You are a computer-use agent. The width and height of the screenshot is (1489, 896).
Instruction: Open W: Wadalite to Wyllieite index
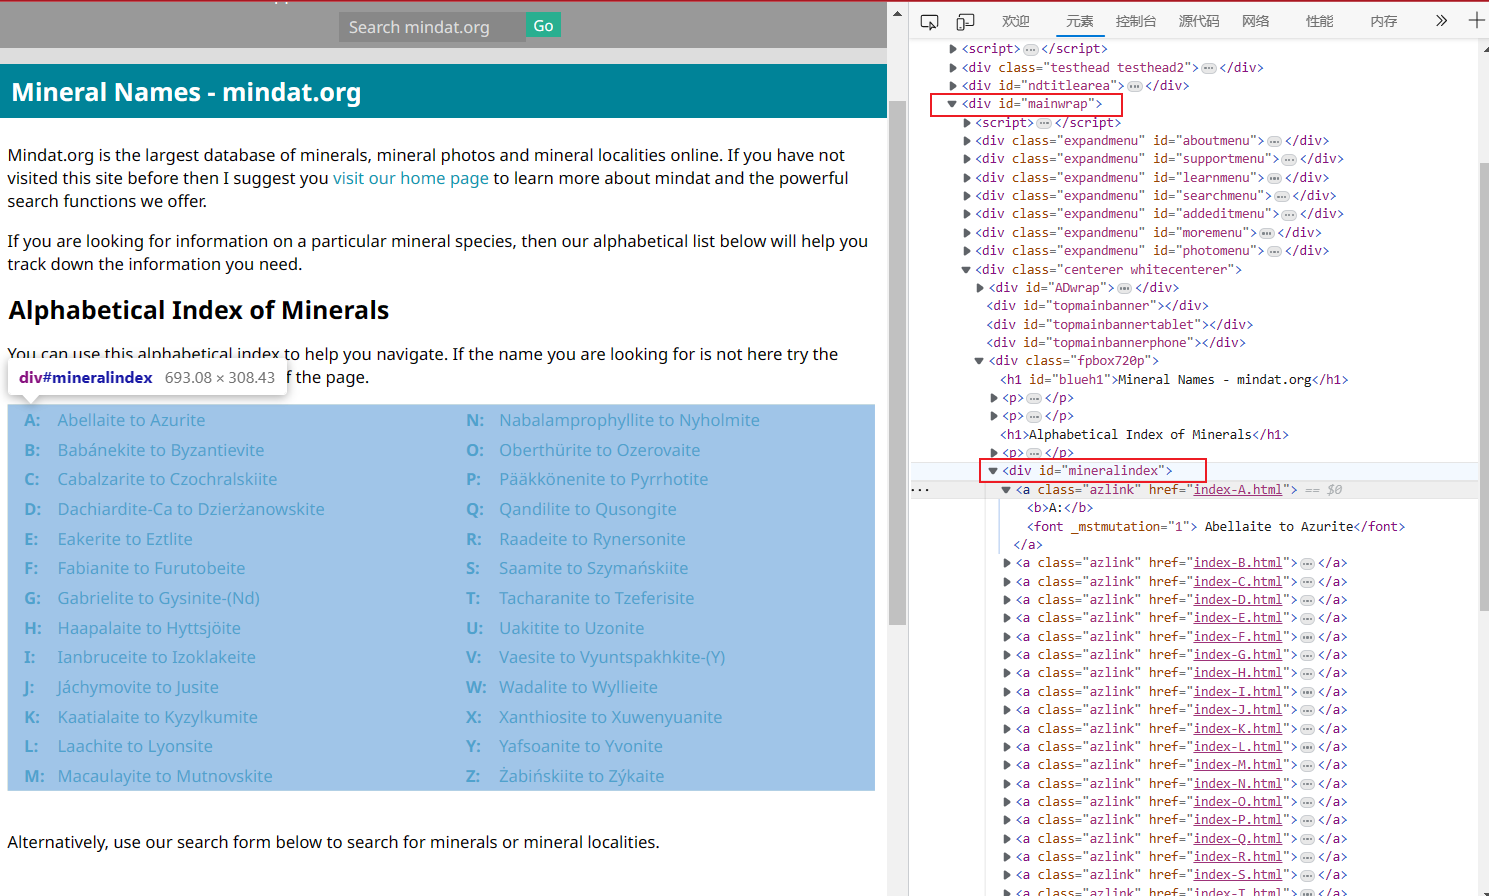pos(562,687)
